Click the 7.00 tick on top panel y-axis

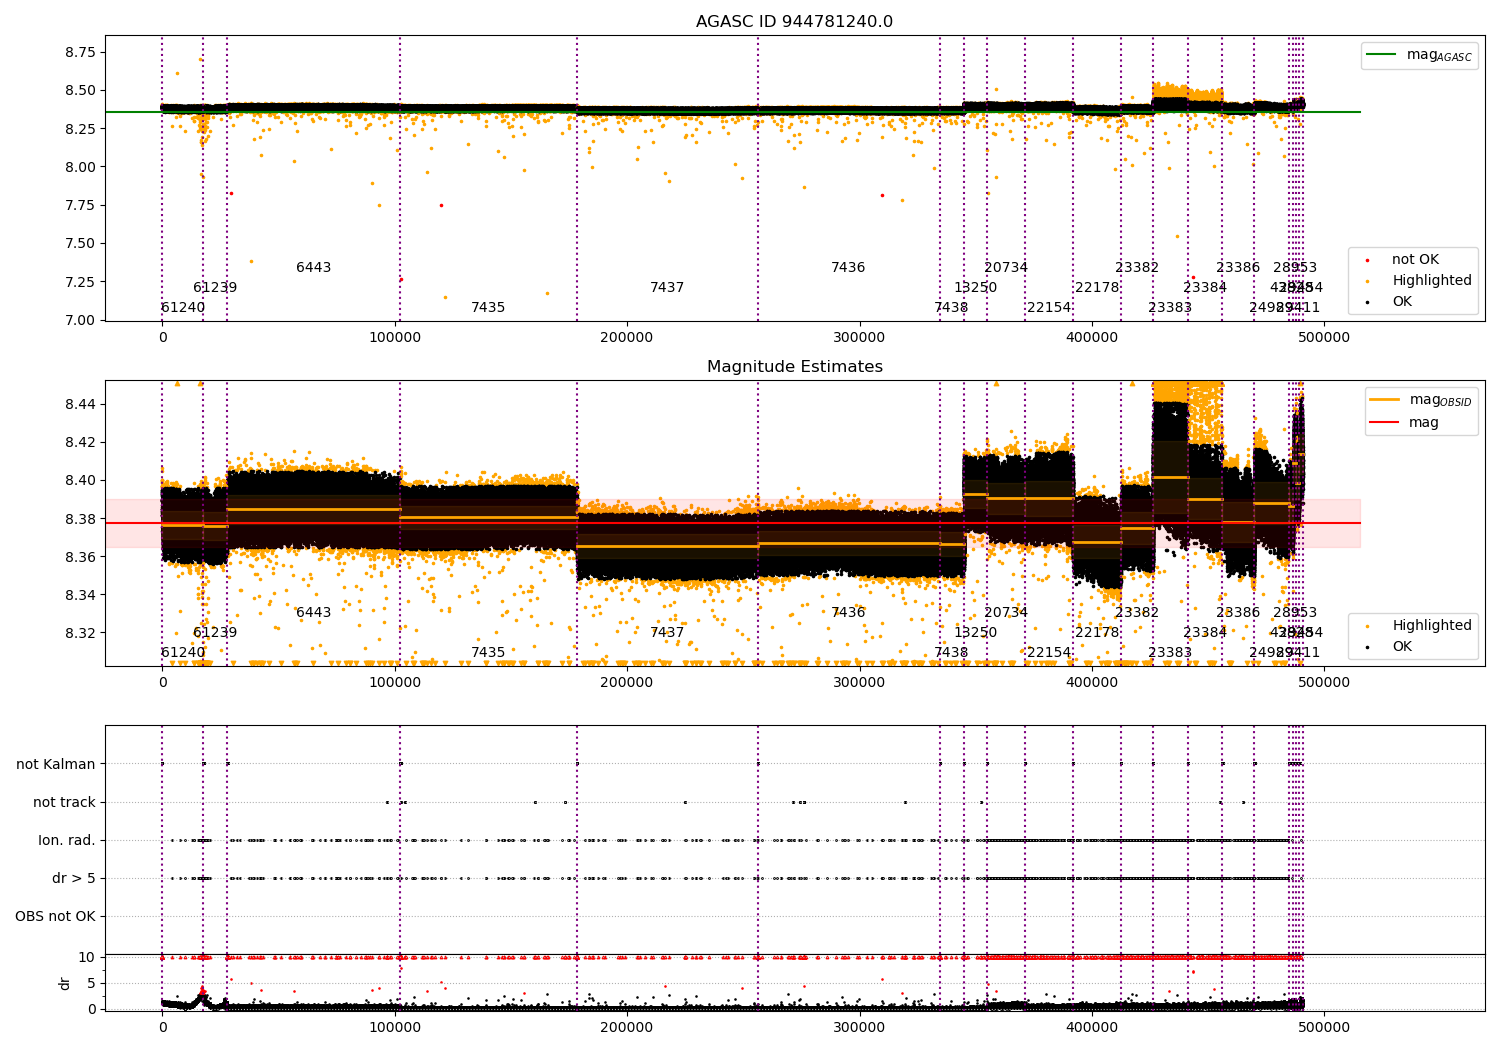(80, 320)
